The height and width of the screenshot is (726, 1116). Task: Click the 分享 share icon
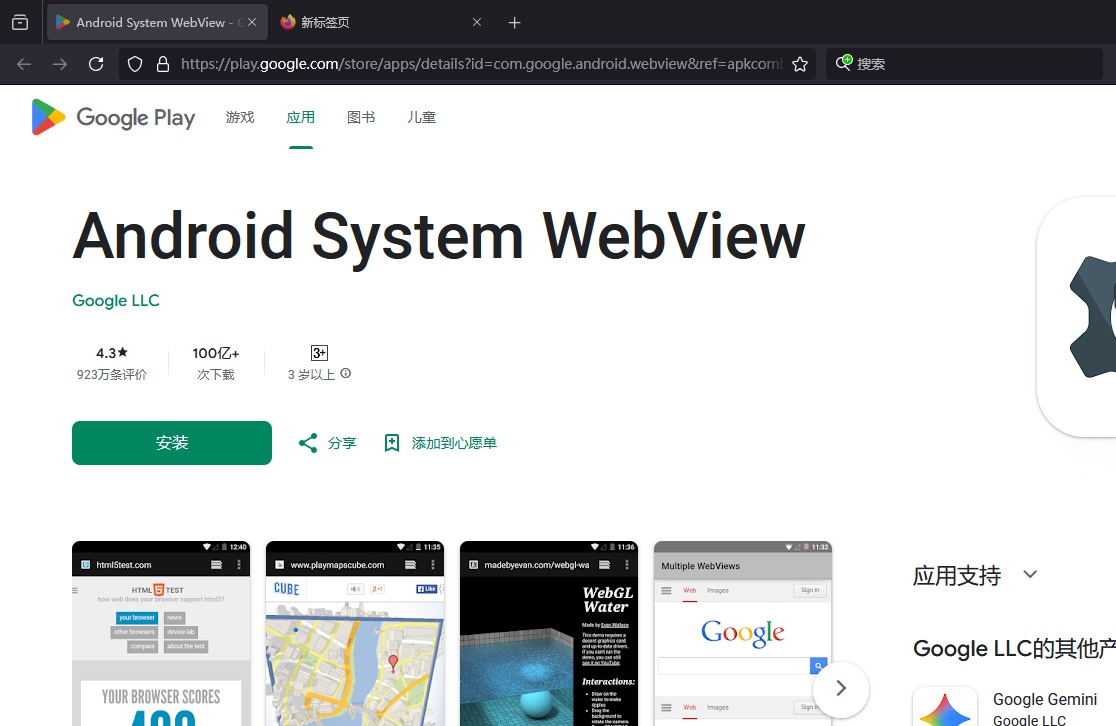point(307,443)
